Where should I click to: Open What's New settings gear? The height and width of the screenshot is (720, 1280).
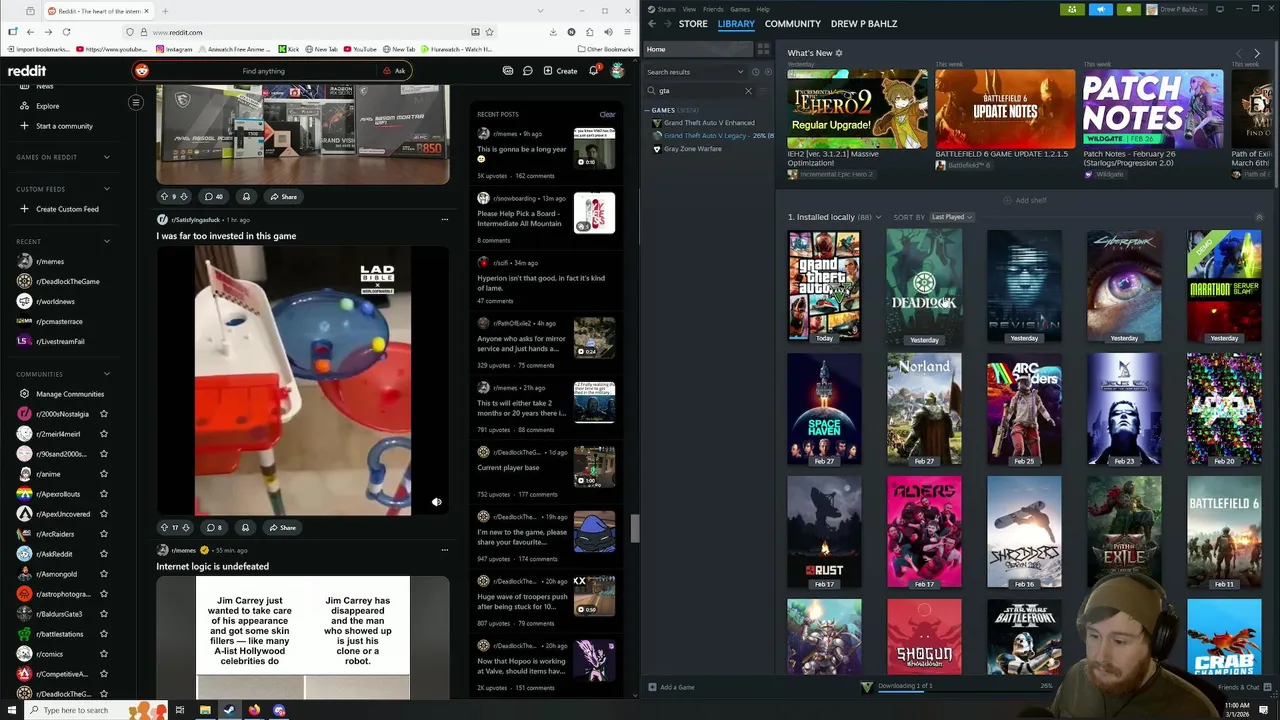click(839, 53)
